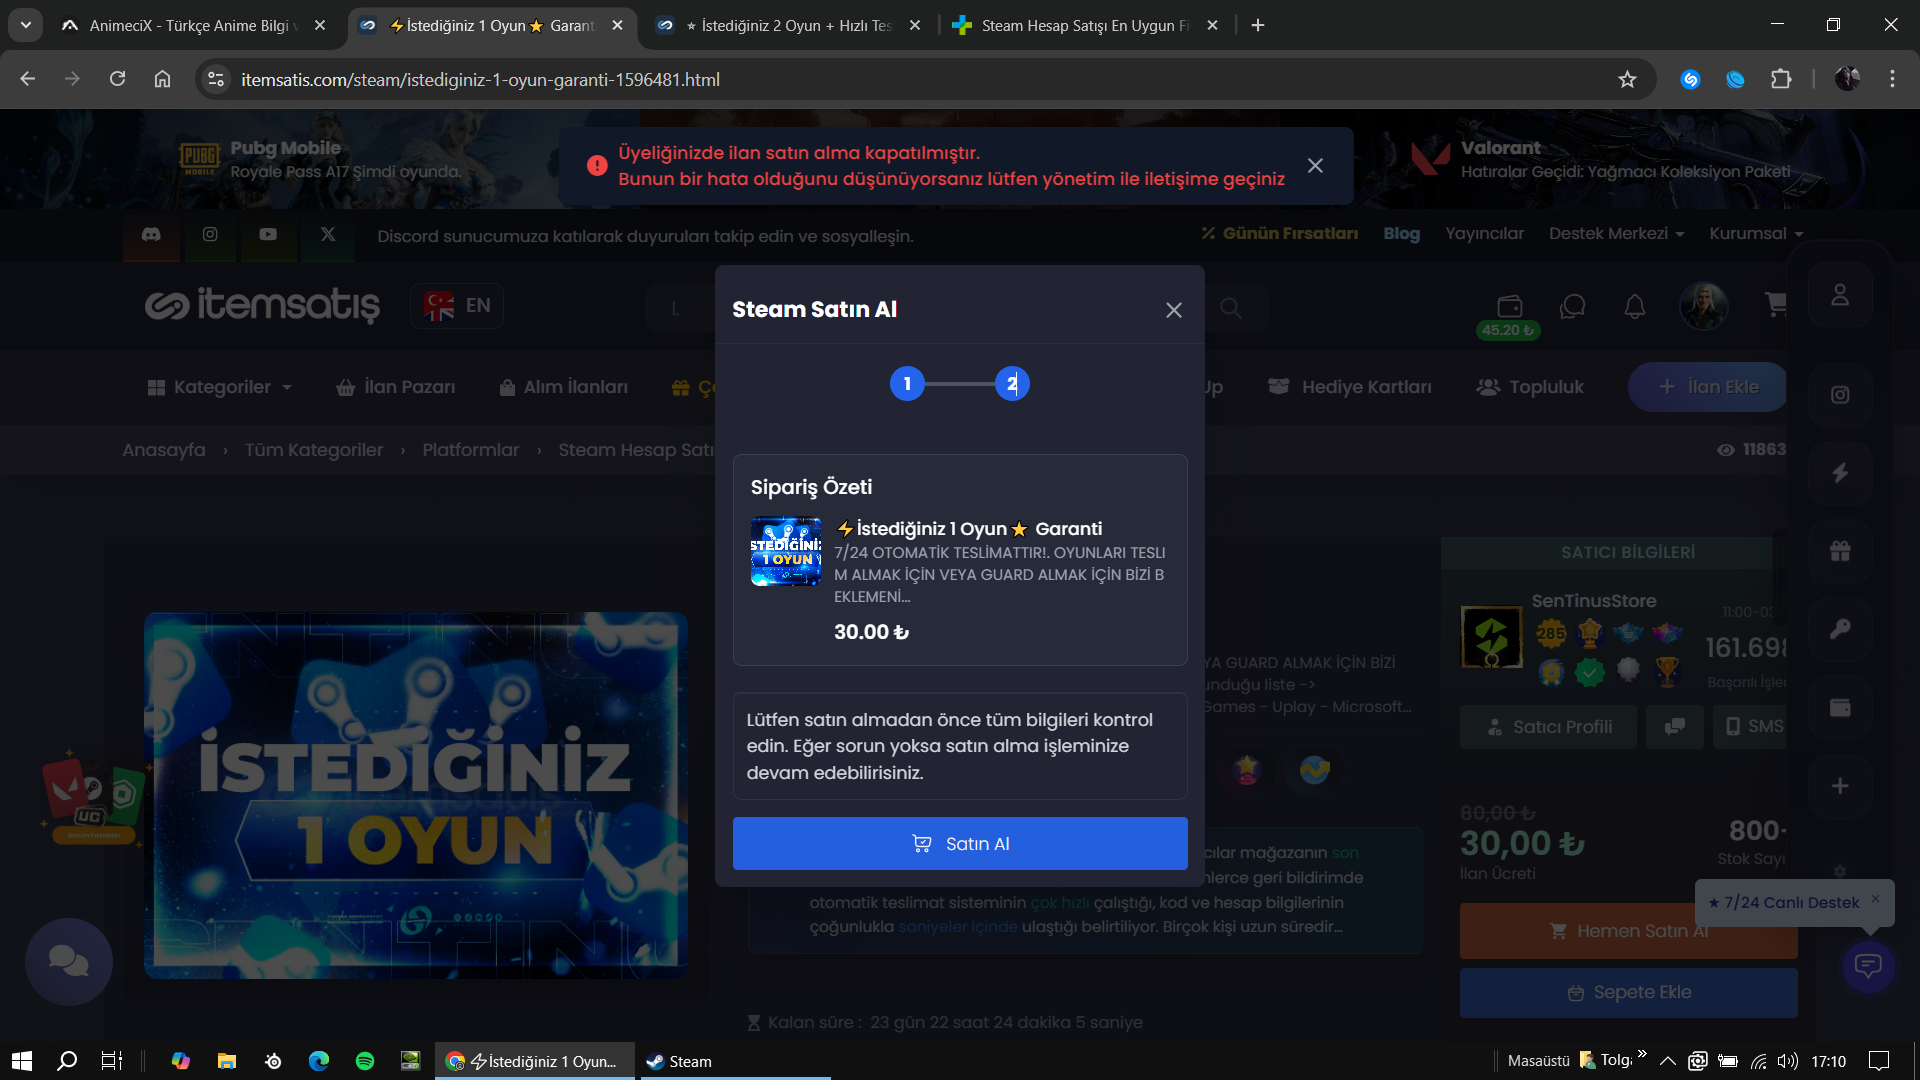This screenshot has height=1080, width=1920.
Task: Open the Hediye Kartları menu
Action: point(1350,387)
